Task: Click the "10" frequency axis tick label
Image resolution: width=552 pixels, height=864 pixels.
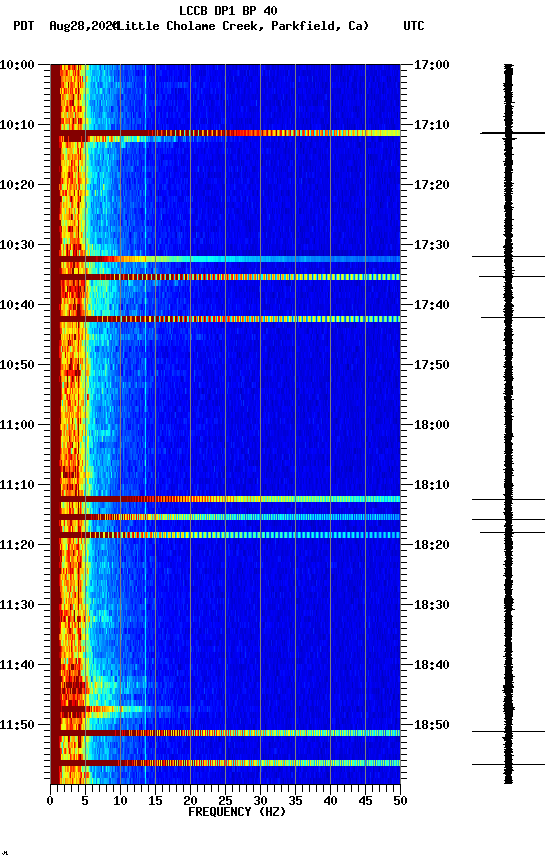Action: (120, 801)
